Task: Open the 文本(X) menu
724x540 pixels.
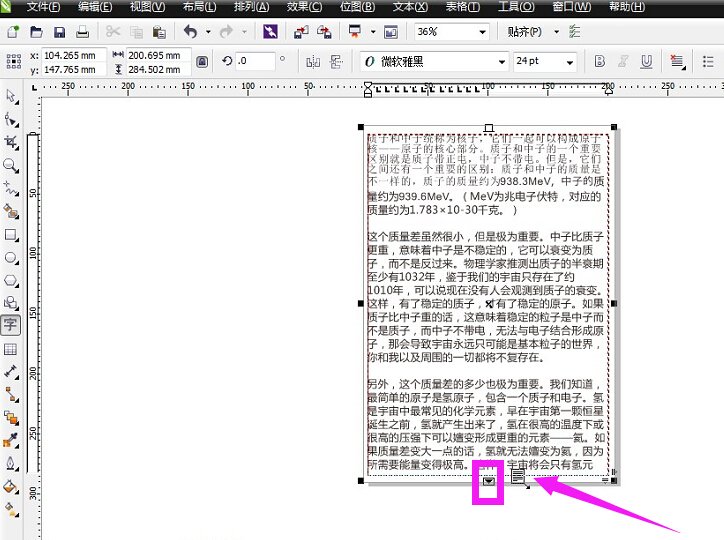Action: pyautogui.click(x=410, y=6)
